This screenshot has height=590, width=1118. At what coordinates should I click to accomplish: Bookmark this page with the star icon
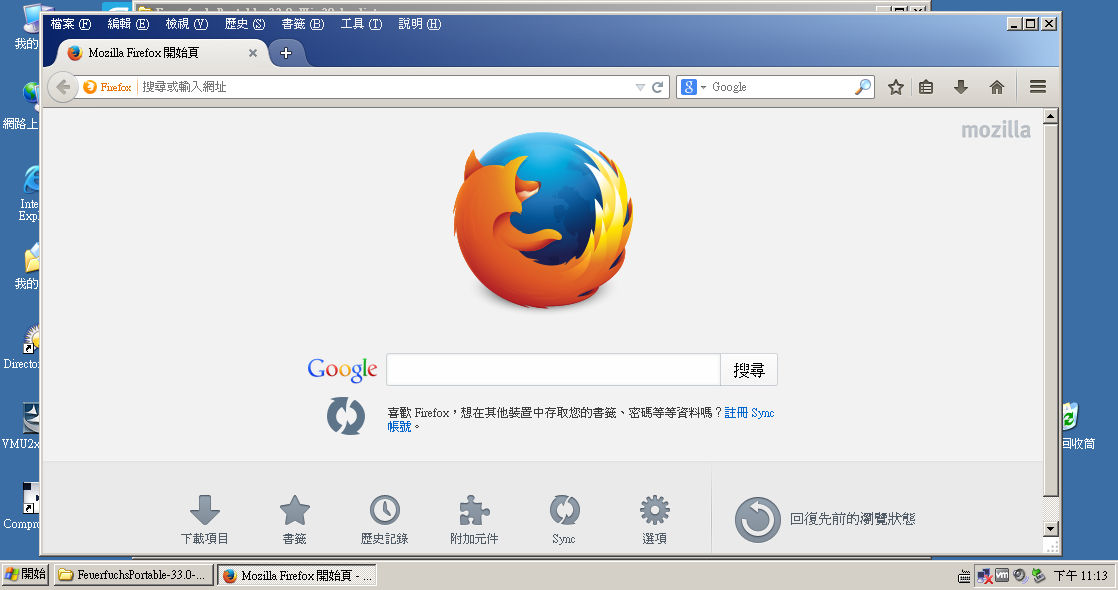[896, 87]
